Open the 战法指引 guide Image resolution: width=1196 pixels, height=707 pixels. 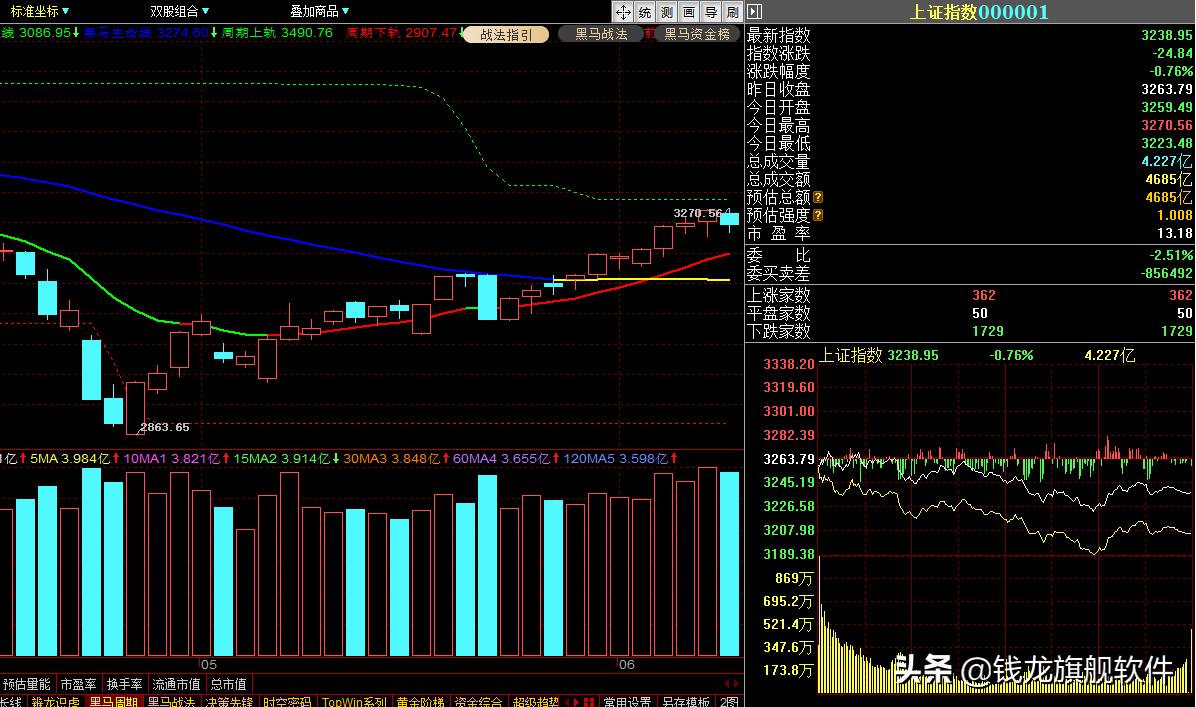(x=506, y=33)
